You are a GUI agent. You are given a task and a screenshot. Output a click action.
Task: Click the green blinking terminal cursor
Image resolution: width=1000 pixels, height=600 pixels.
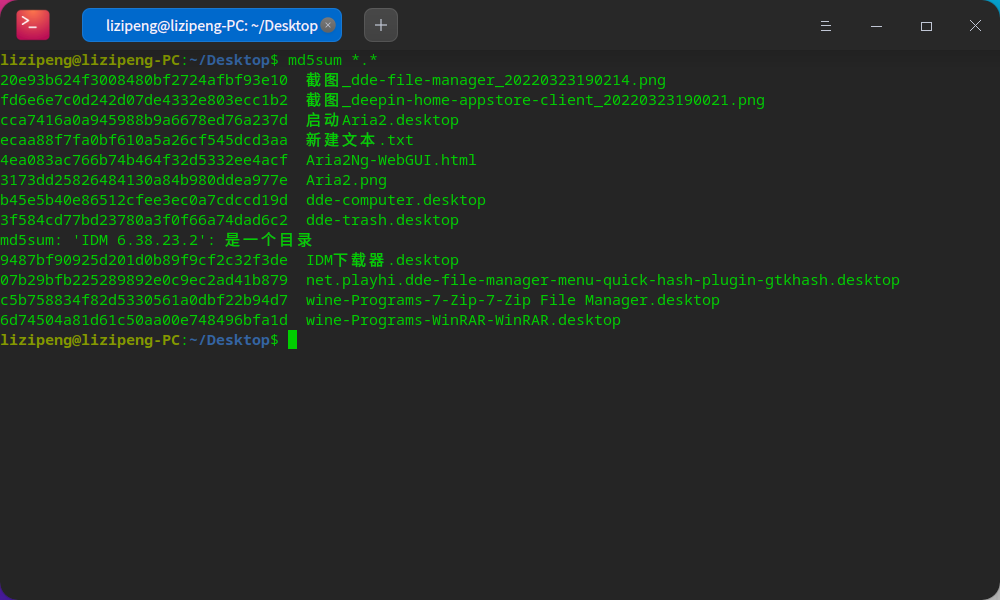pyautogui.click(x=293, y=340)
